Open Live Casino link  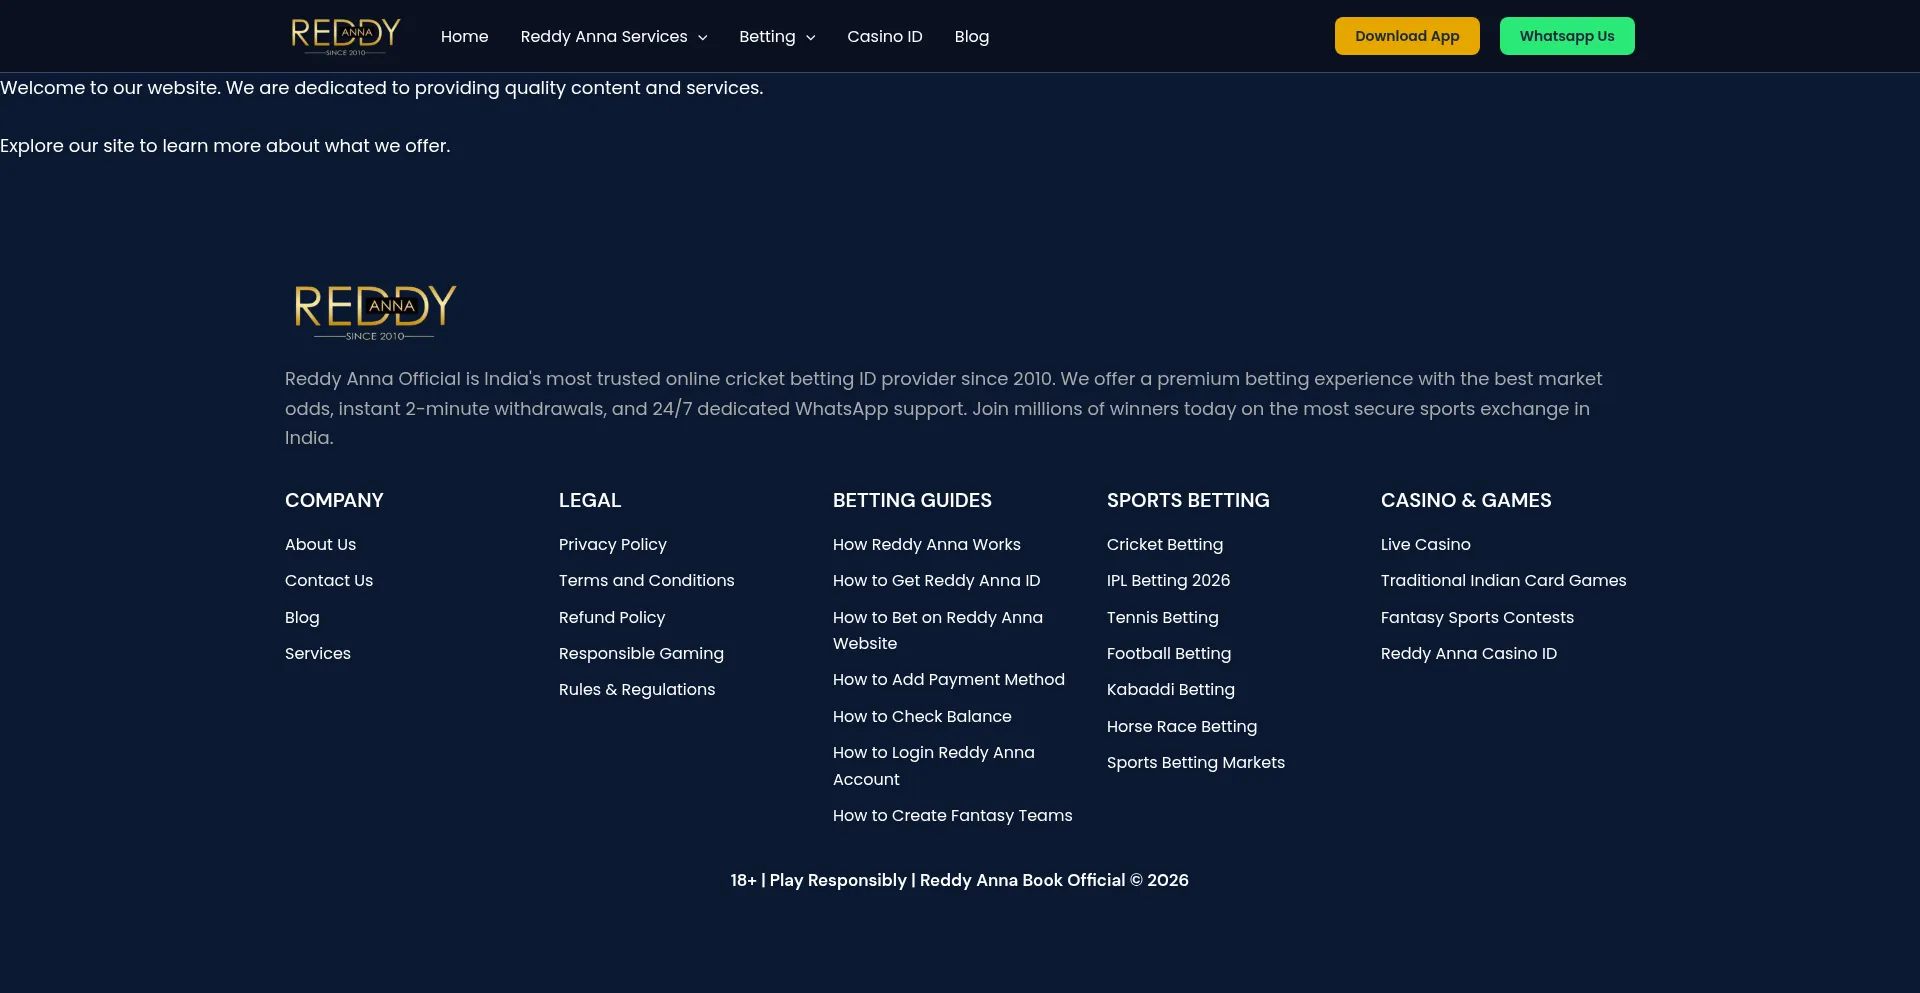[x=1426, y=544]
